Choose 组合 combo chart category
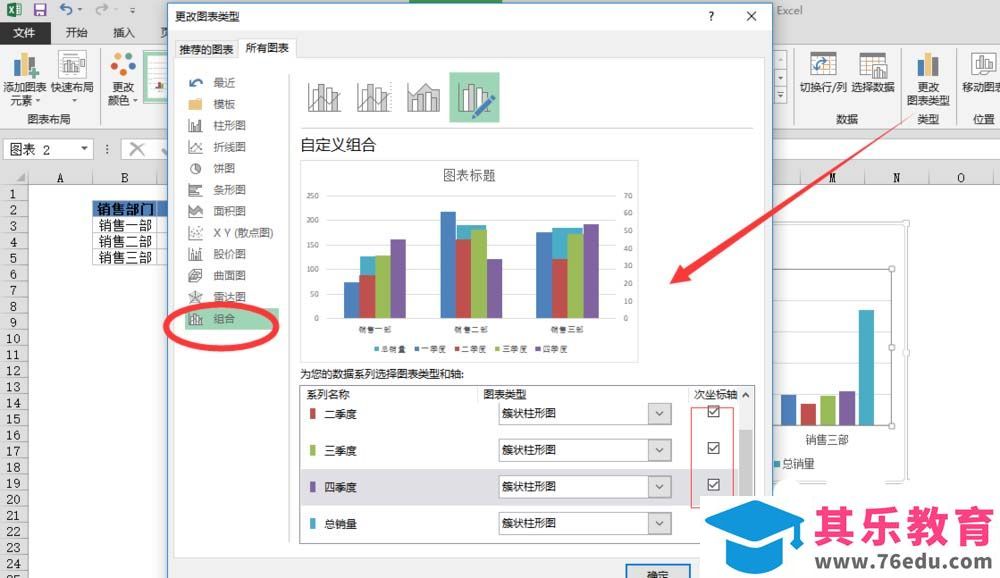 (232, 319)
